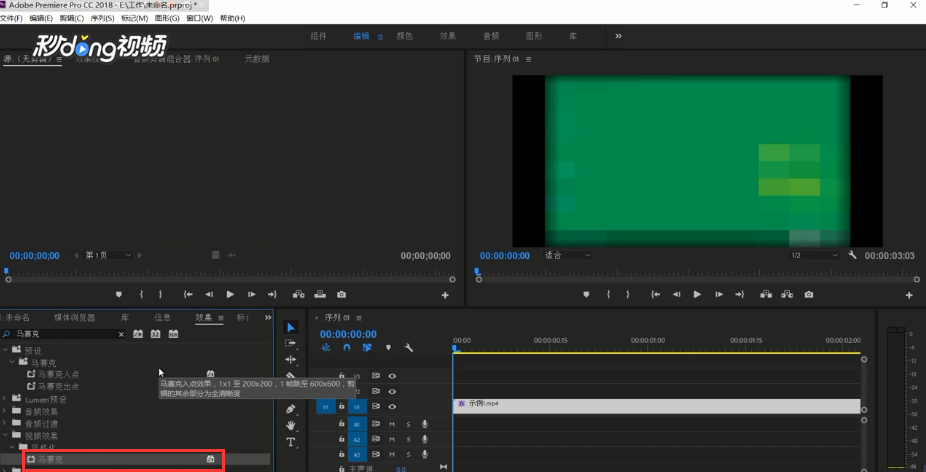Open button editor in Source monitor
The height and width of the screenshot is (472, 926).
(445, 295)
